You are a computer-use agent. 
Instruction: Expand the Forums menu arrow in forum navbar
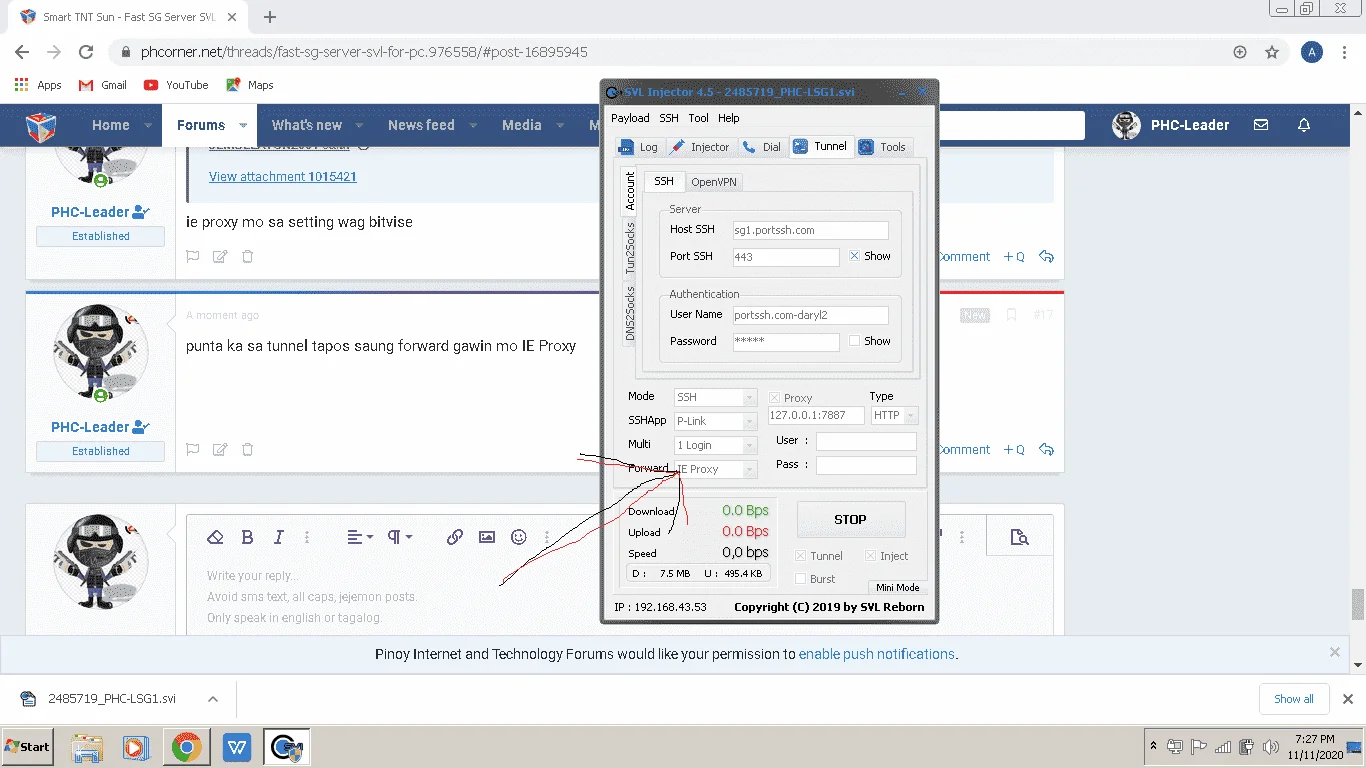tap(243, 126)
